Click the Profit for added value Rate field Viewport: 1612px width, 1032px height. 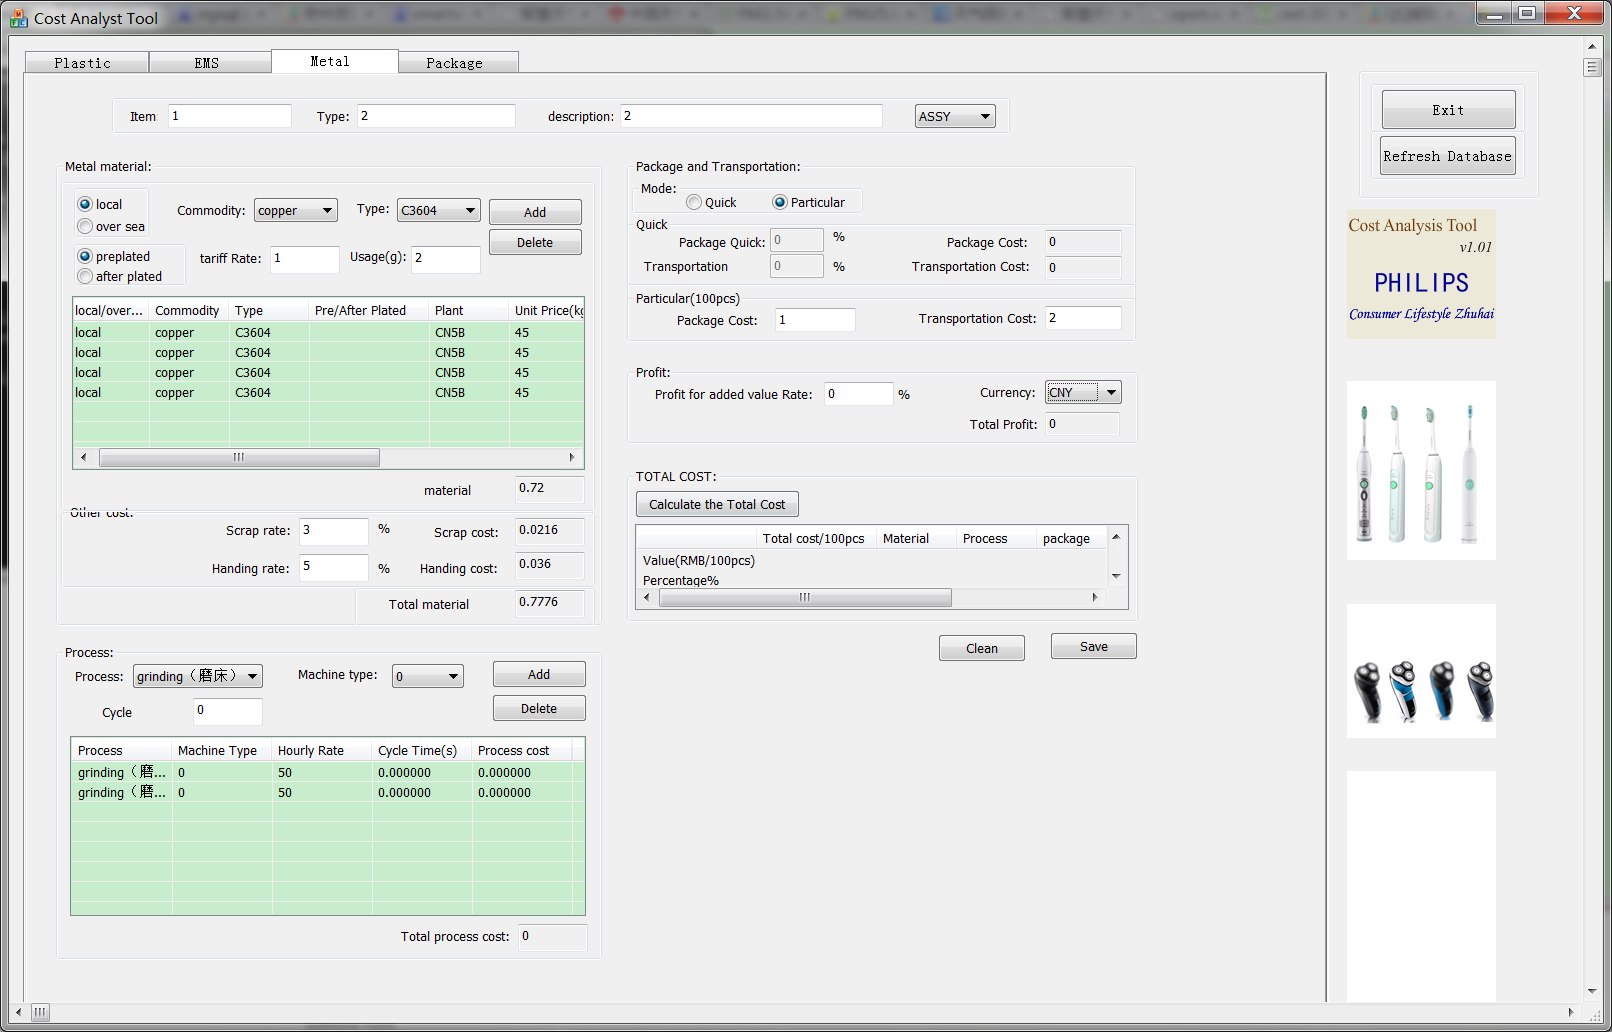point(859,393)
